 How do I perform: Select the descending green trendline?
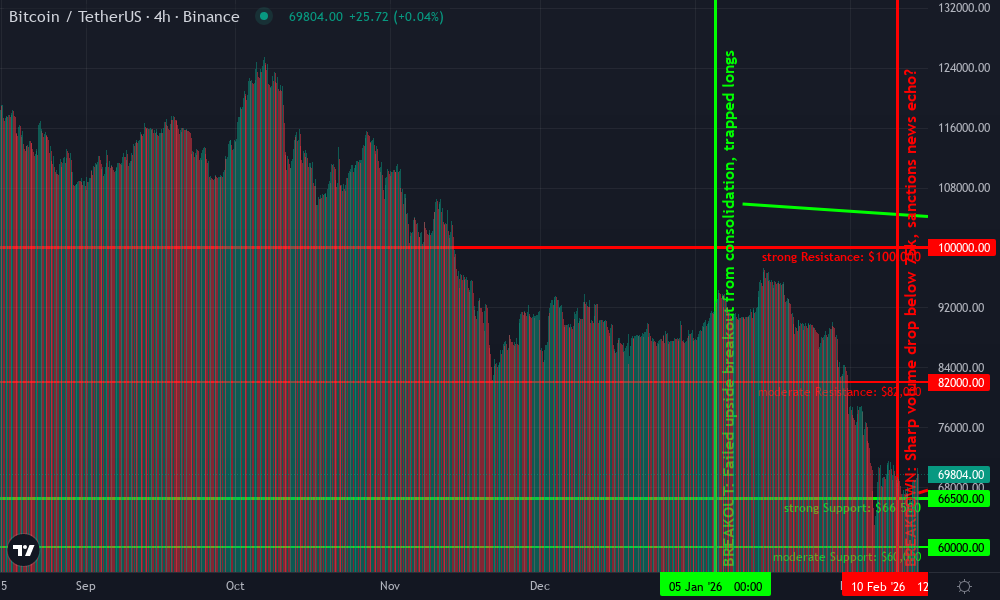[840, 210]
